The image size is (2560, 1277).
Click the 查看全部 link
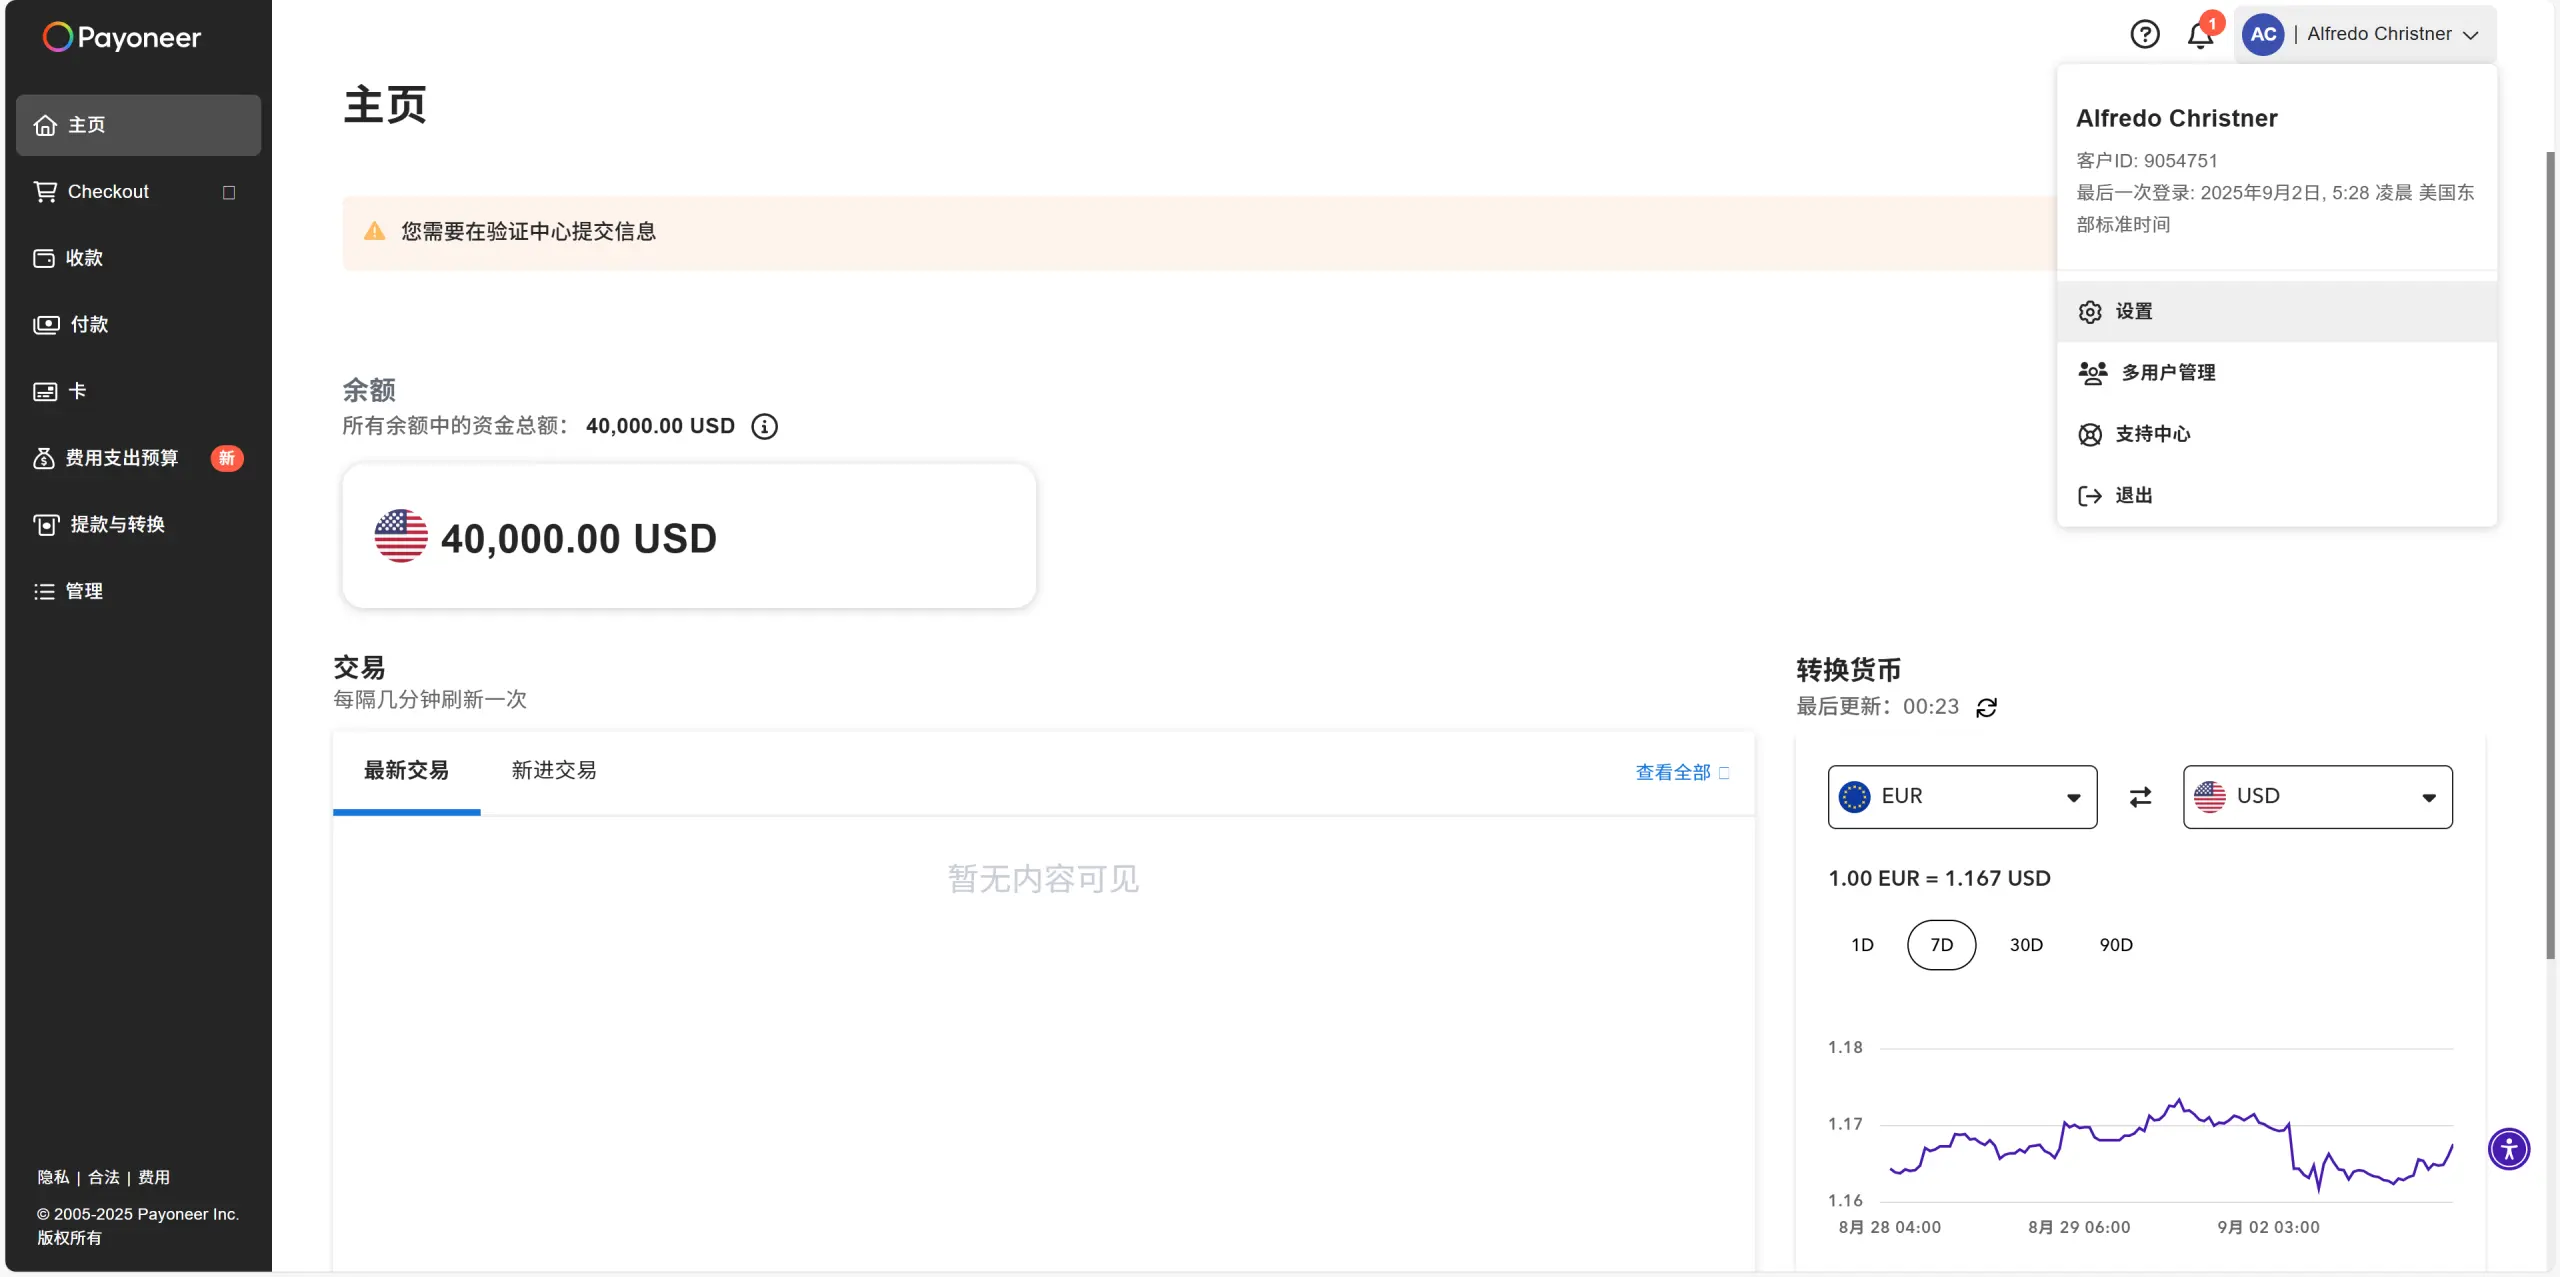(x=1682, y=773)
